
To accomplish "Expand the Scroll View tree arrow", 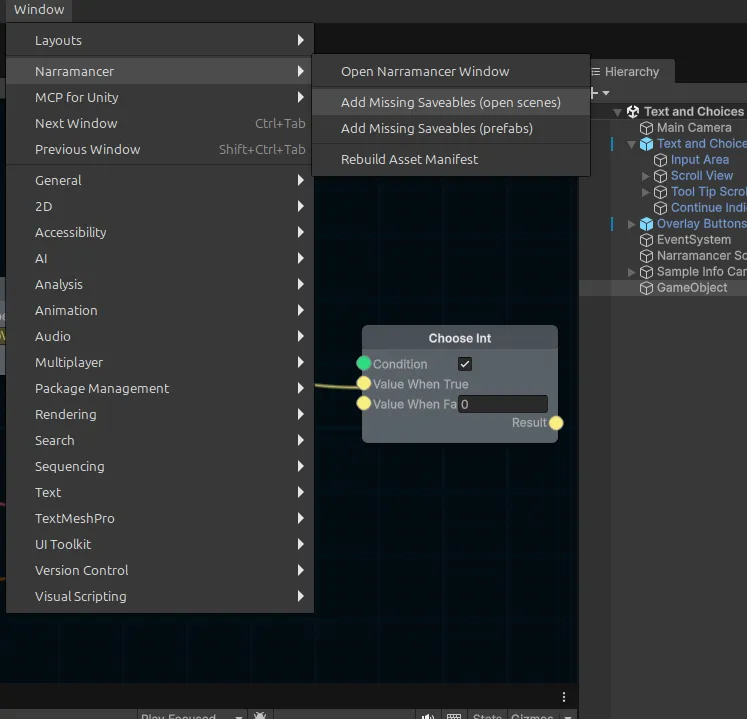I will (646, 176).
